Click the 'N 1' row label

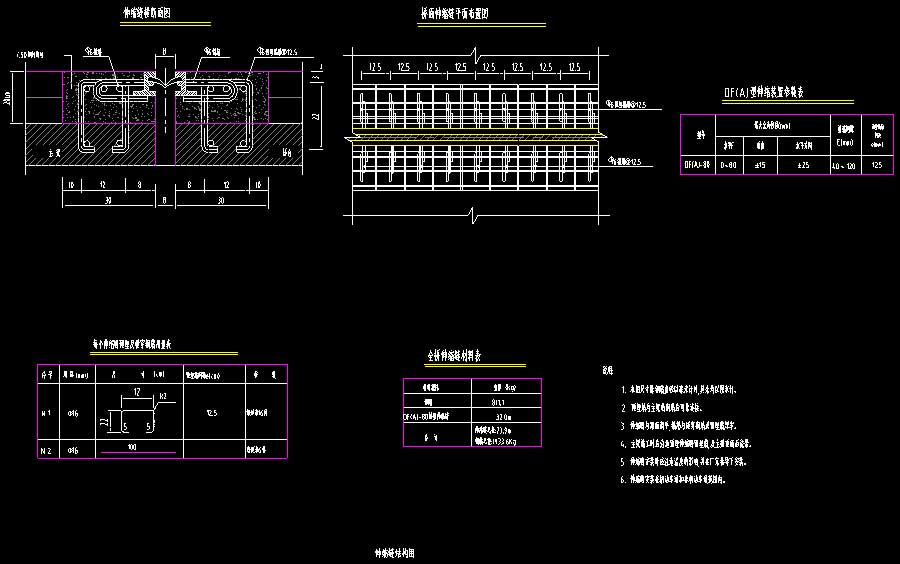point(46,413)
